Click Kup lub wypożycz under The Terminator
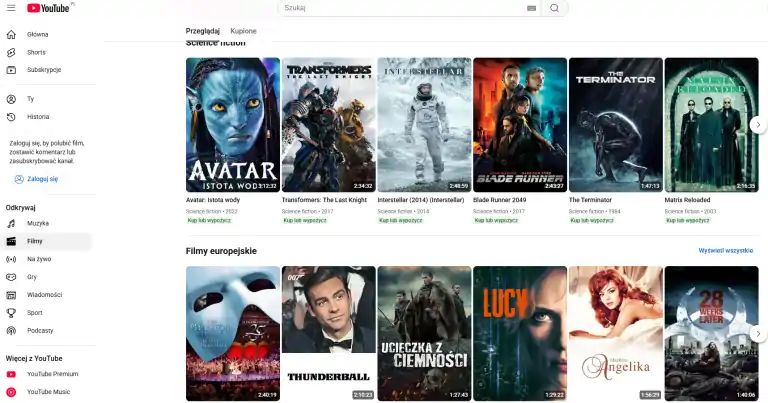The image size is (768, 403). point(592,221)
